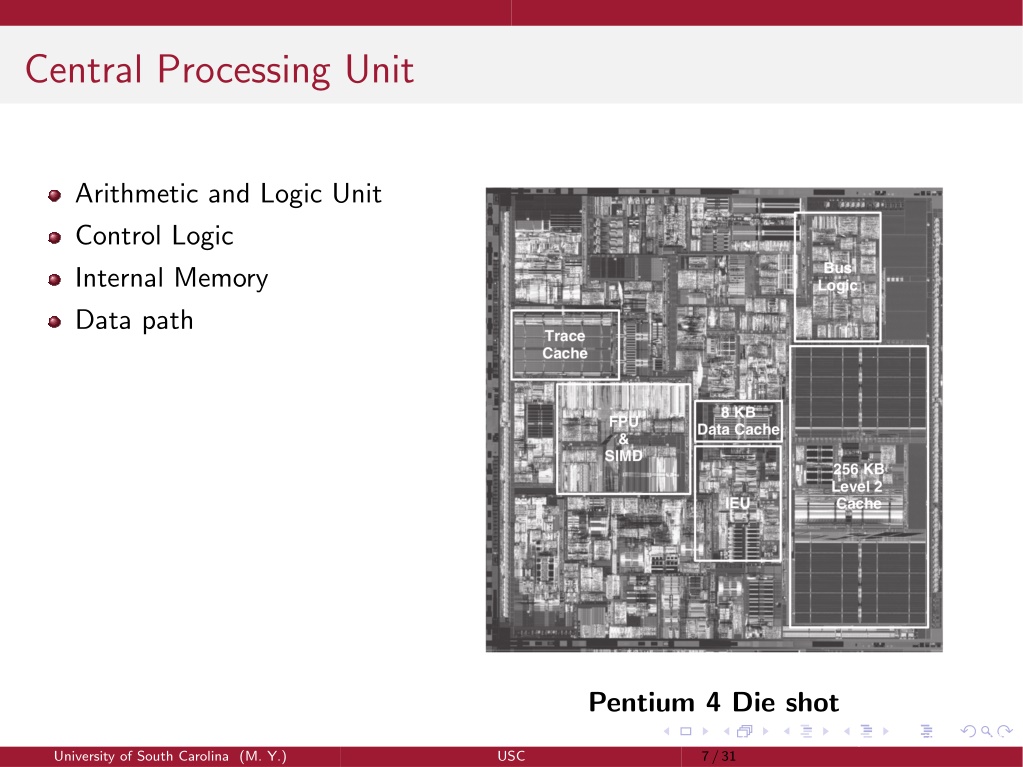Viewport: 1023px width, 767px height.
Task: Click the next frame arrow after frame icon
Action: click(765, 731)
